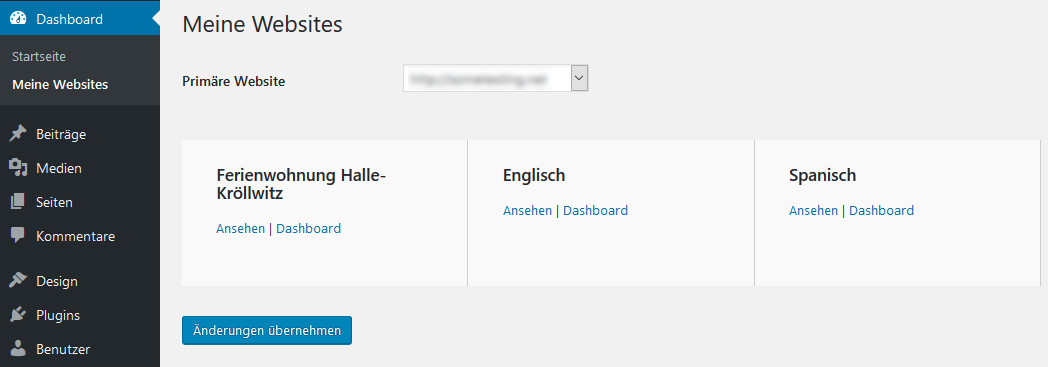Click the Design paintbrush icon
Viewport: 1048px width, 367px height.
pyautogui.click(x=19, y=281)
